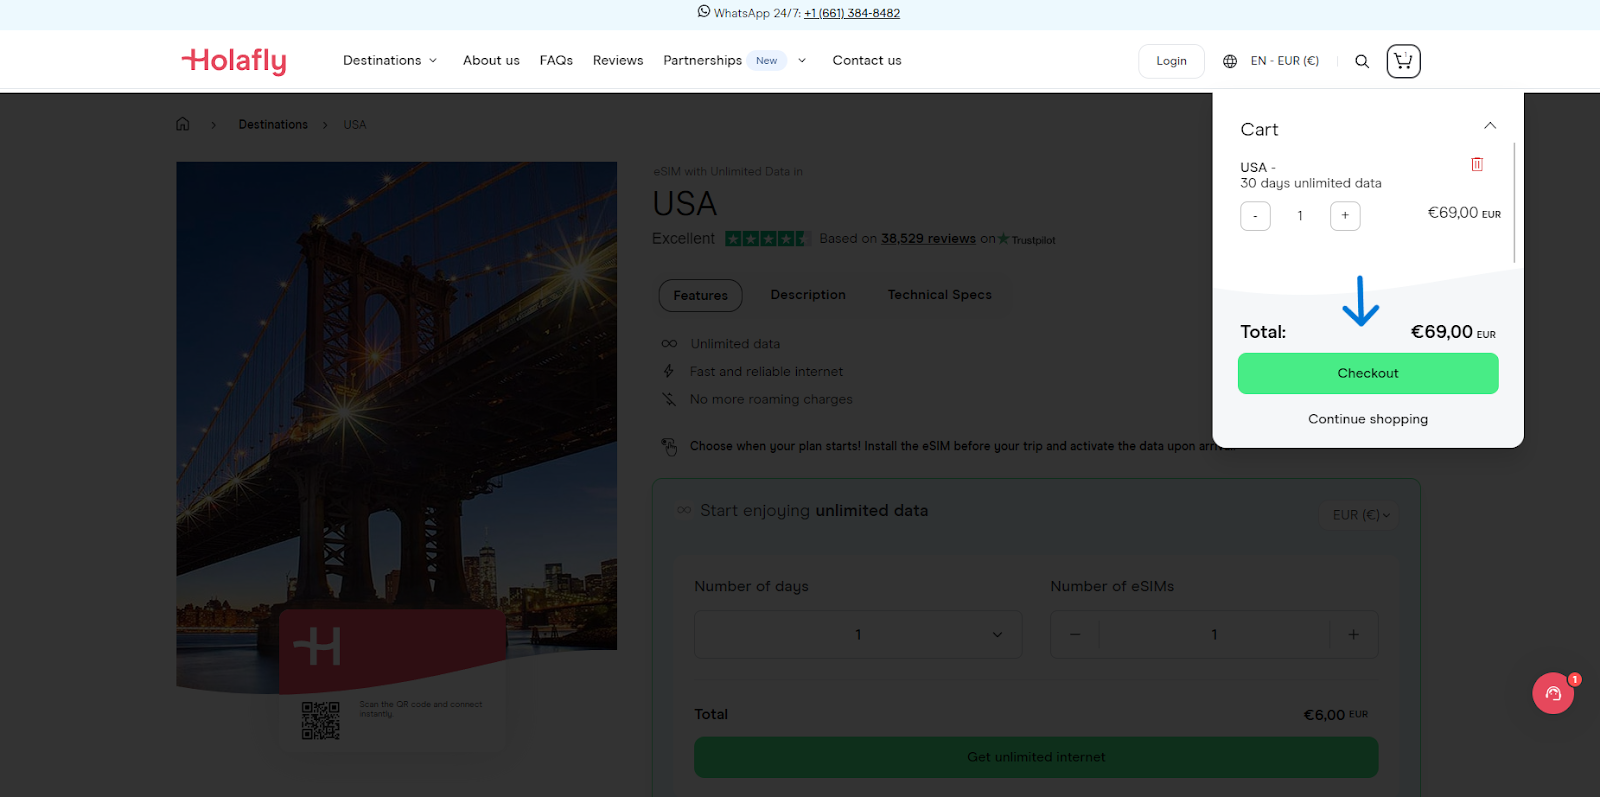Increase cart quantity with plus button

click(x=1345, y=216)
